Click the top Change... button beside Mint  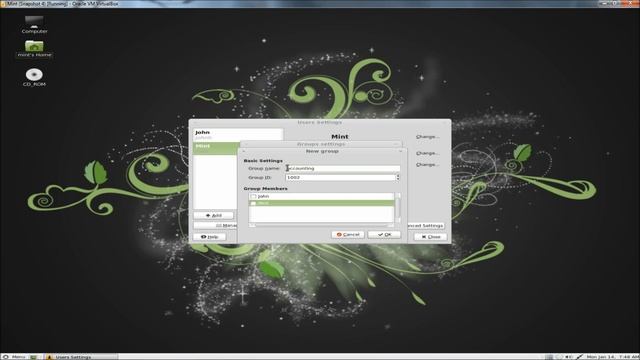tap(427, 137)
